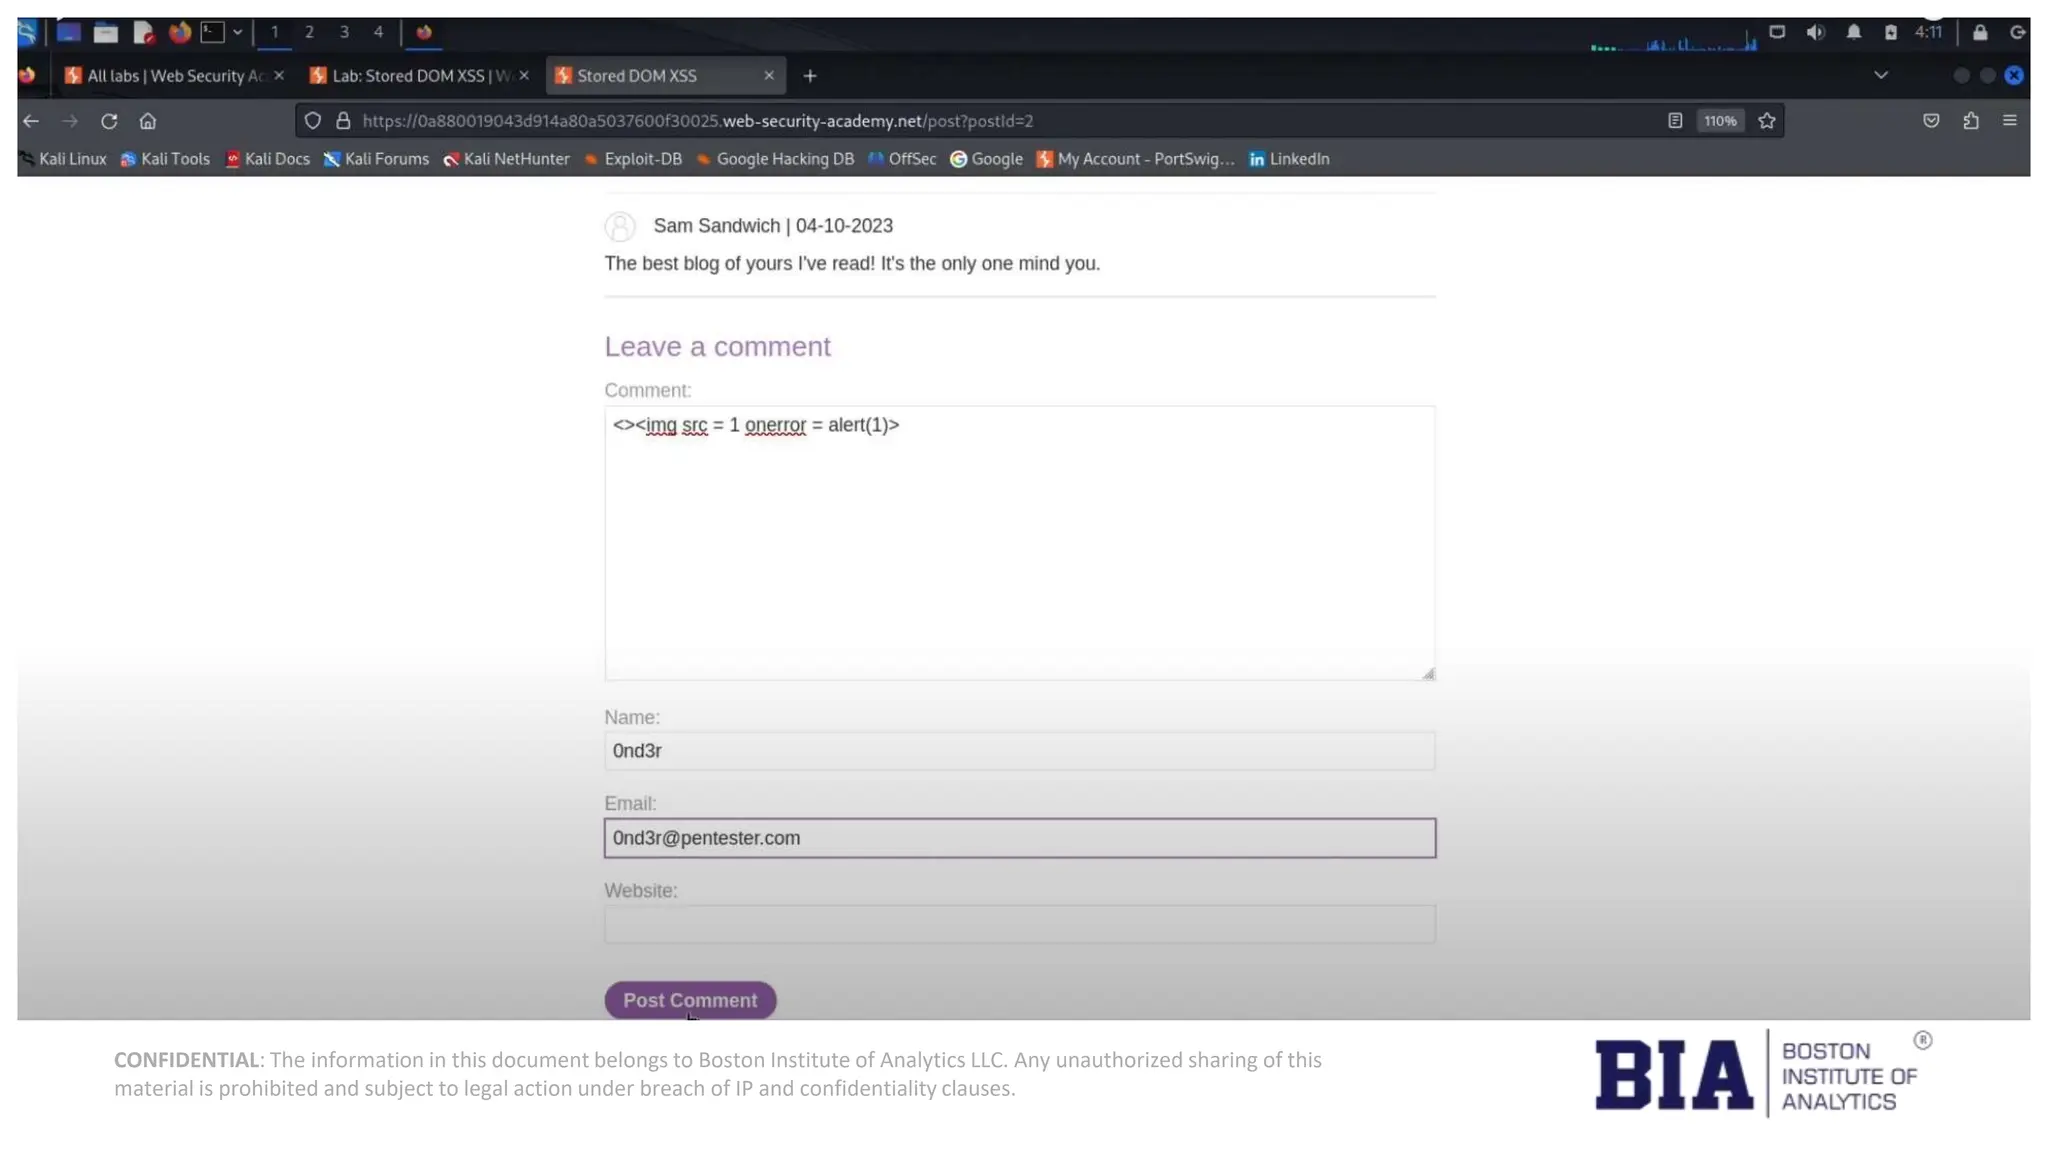The height and width of the screenshot is (1152, 2048).
Task: Switch to workspace 3
Action: coord(344,32)
